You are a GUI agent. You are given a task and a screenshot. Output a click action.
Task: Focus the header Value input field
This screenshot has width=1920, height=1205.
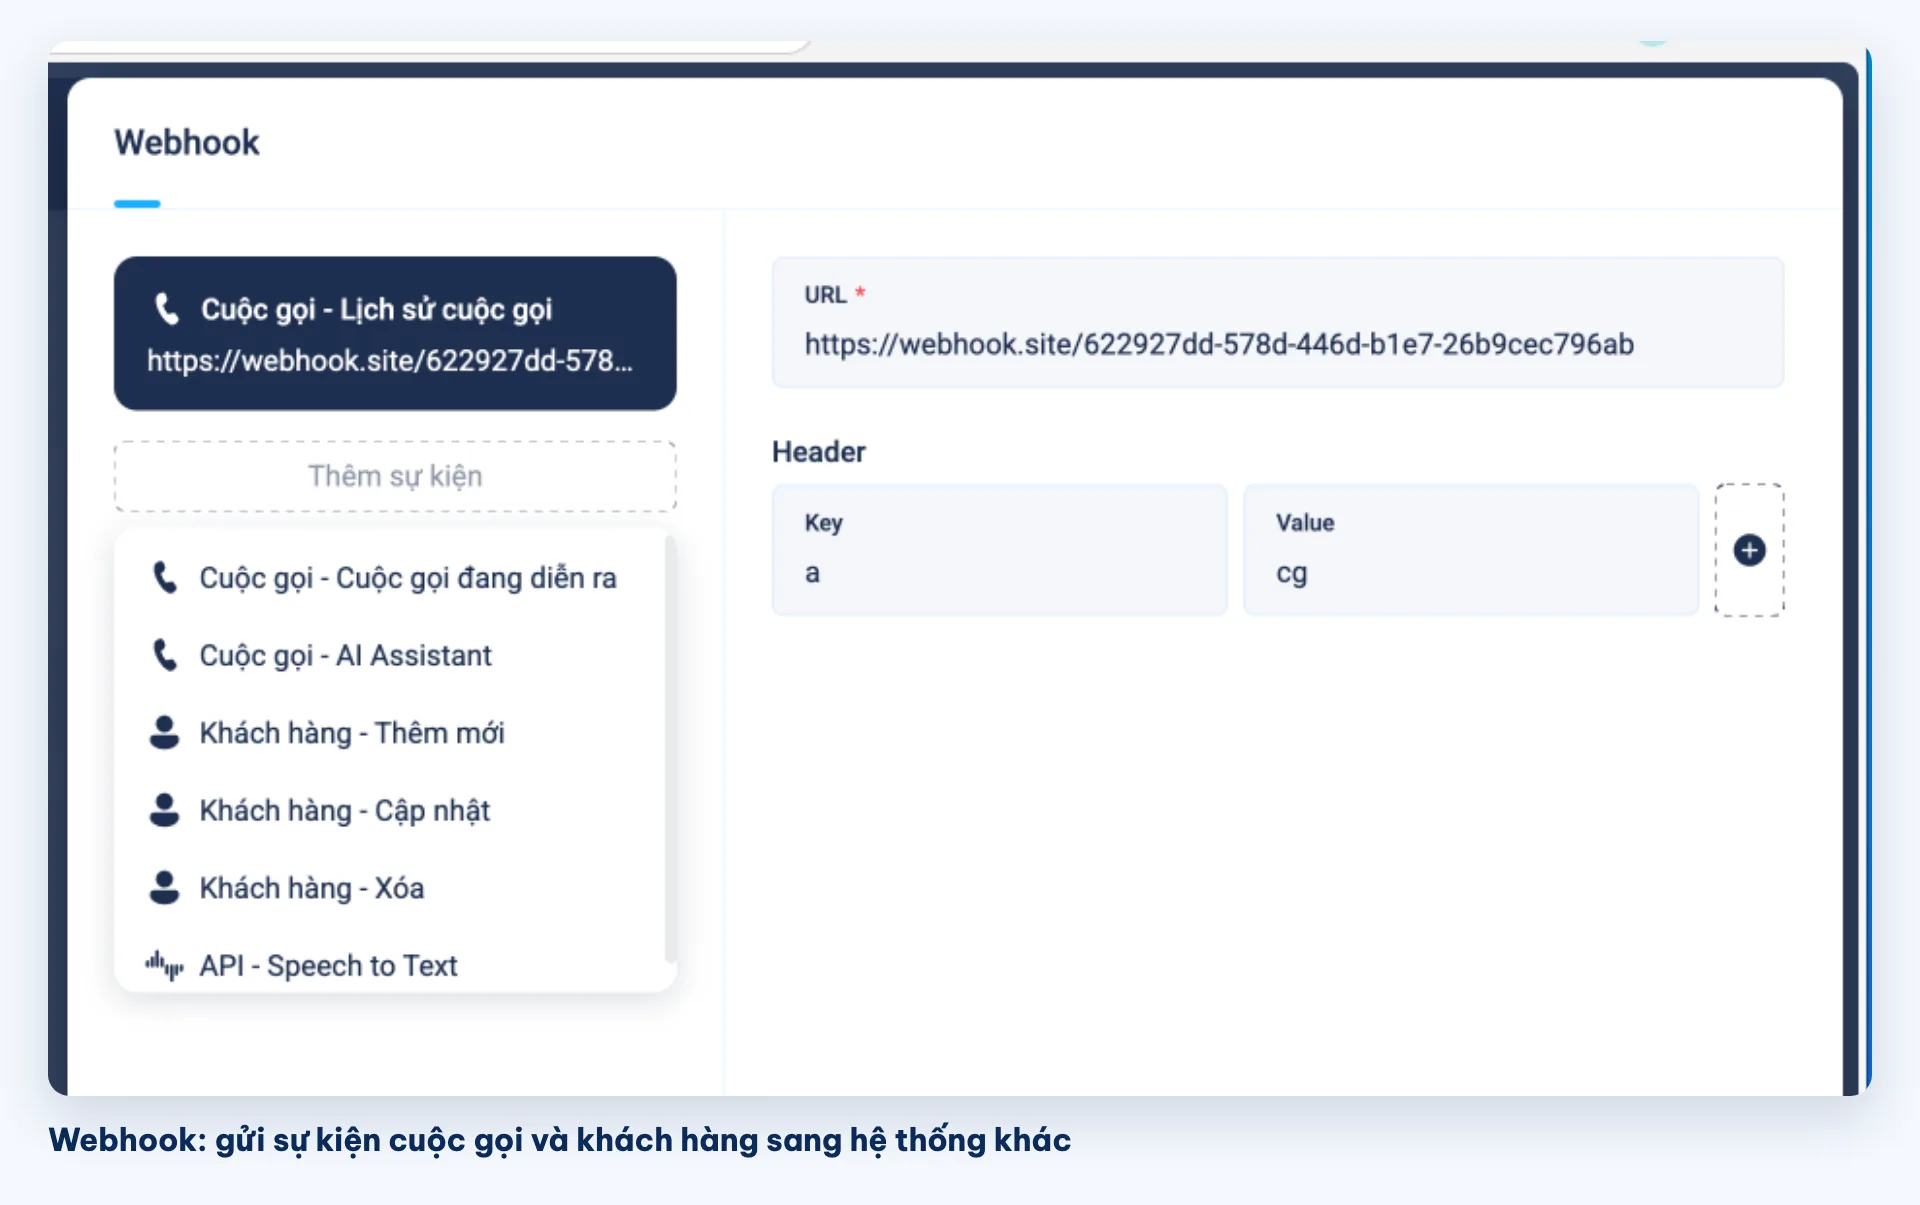tap(1470, 550)
